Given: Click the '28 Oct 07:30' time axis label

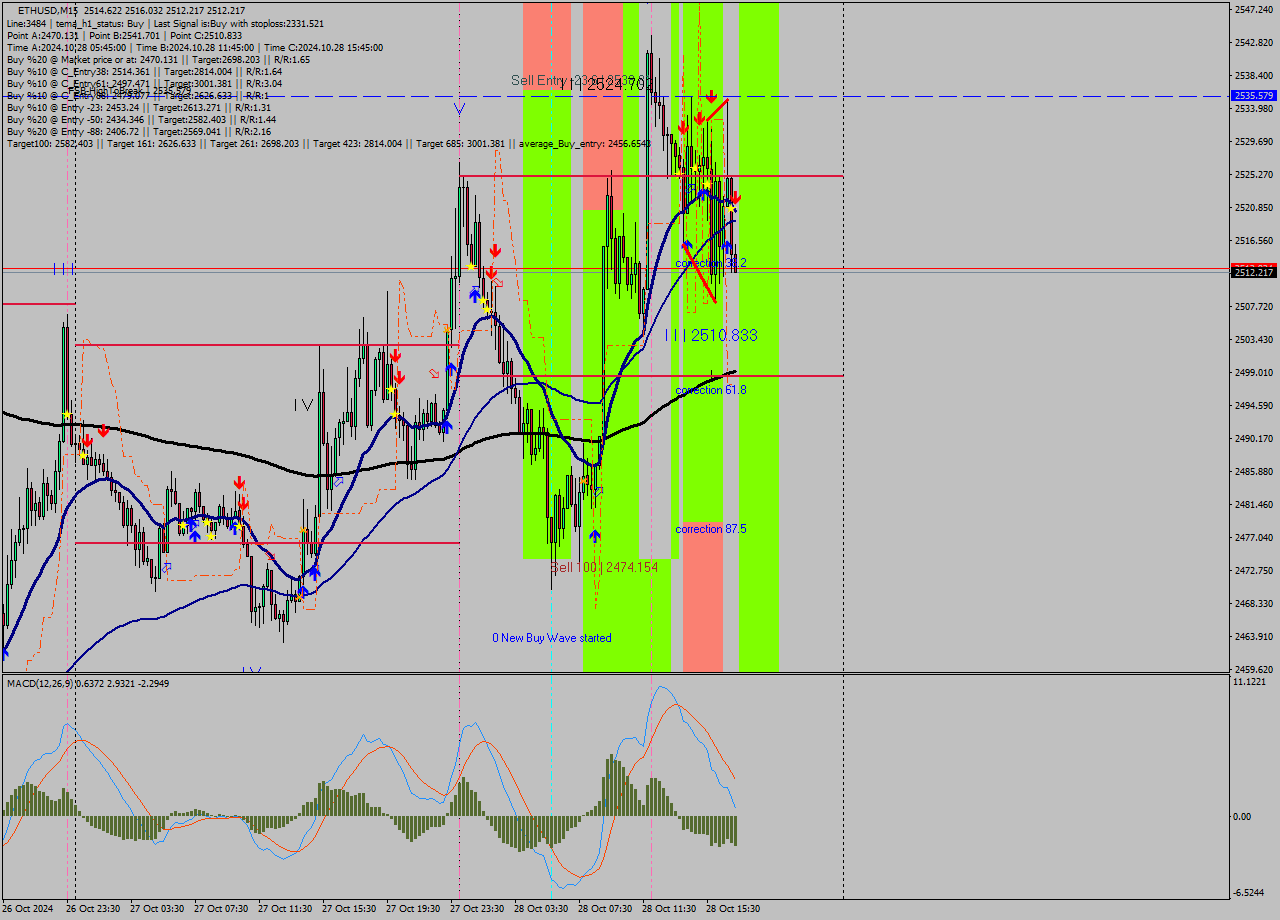Looking at the screenshot, I should pos(605,909).
